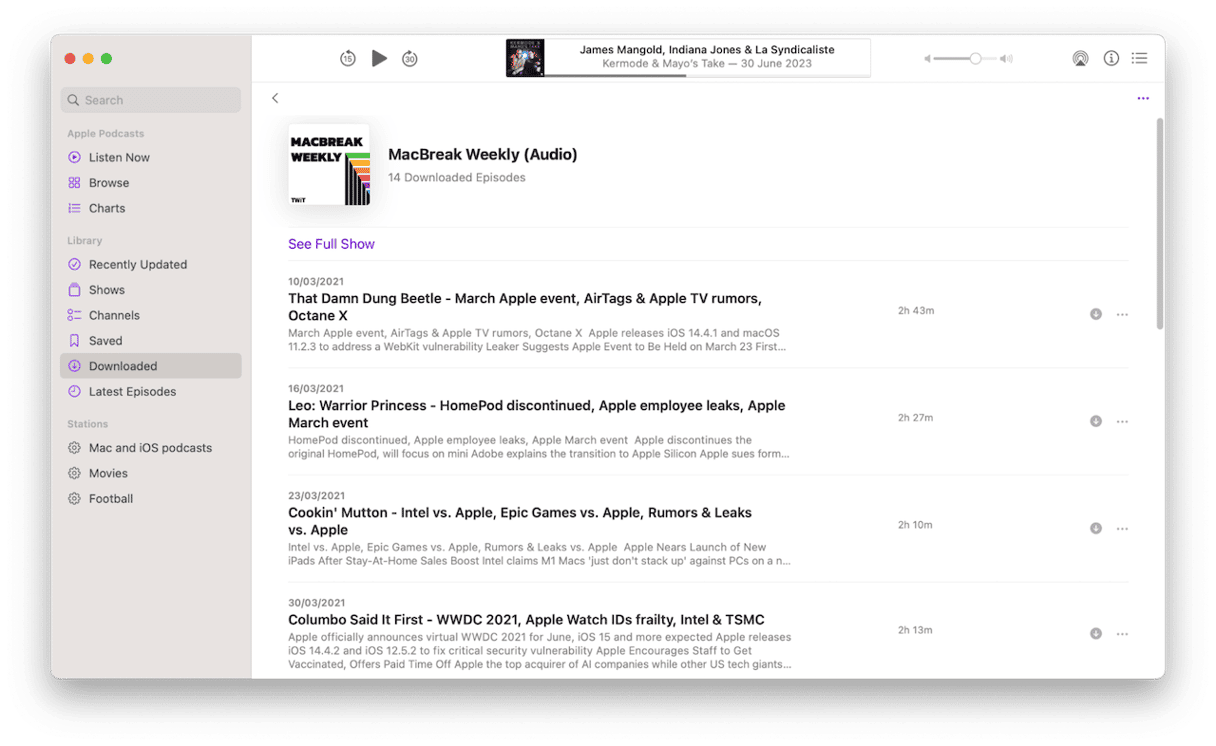Click download icon for Columbo episode

click(x=1096, y=633)
